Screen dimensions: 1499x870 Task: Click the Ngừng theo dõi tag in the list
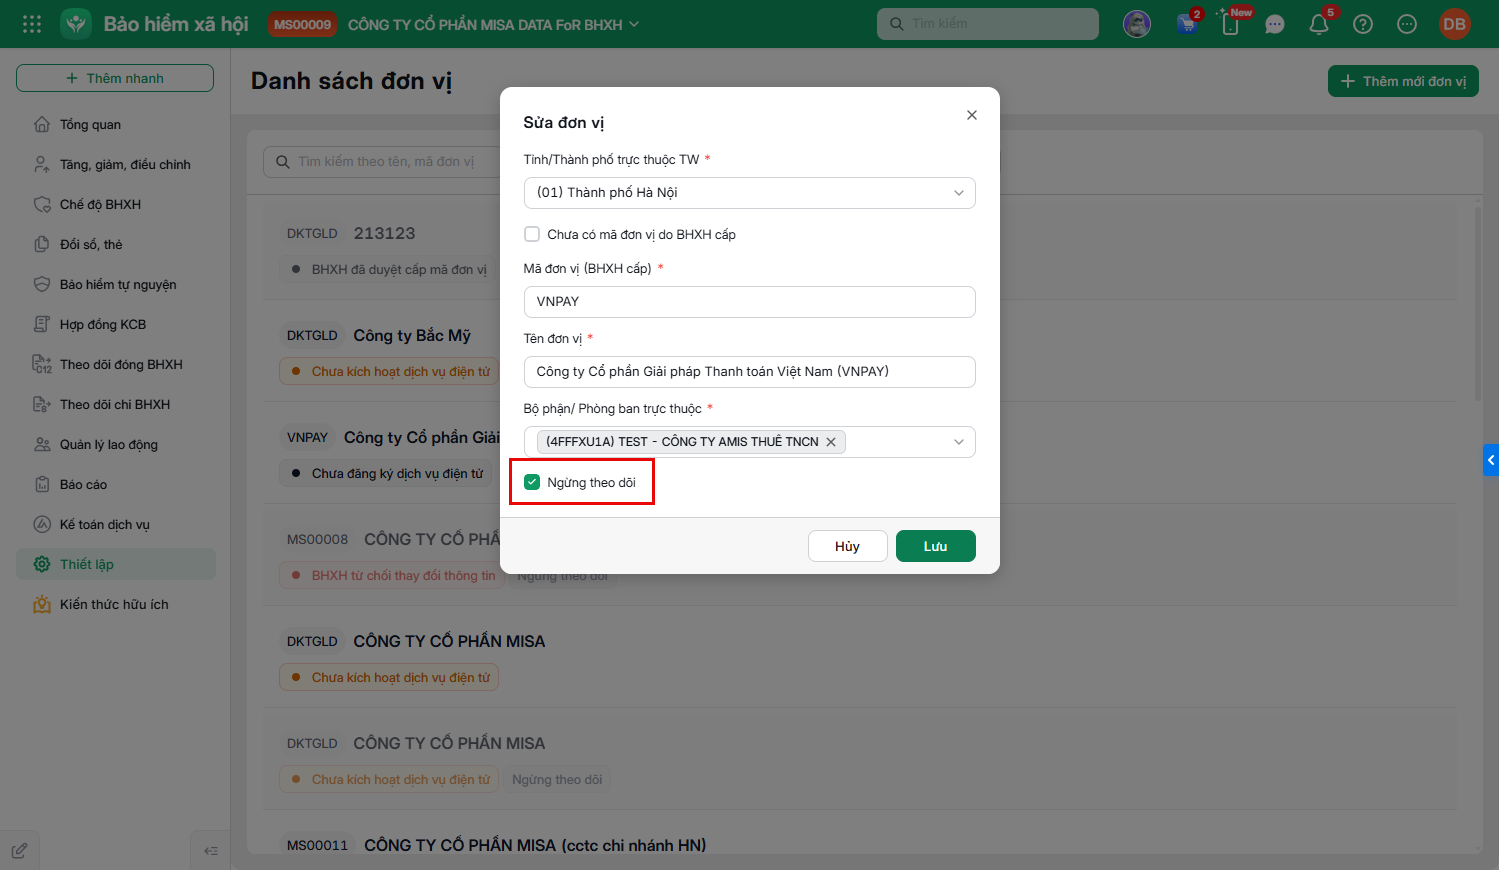557,780
